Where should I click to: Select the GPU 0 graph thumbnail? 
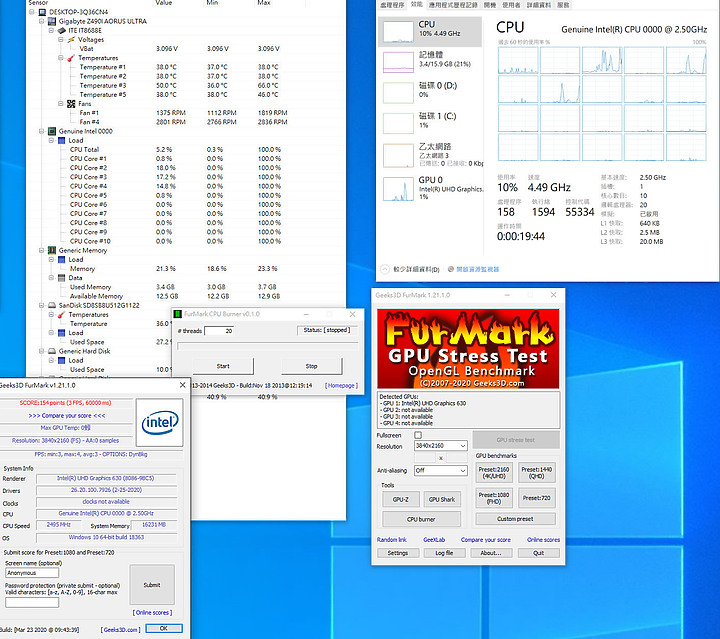click(x=398, y=189)
